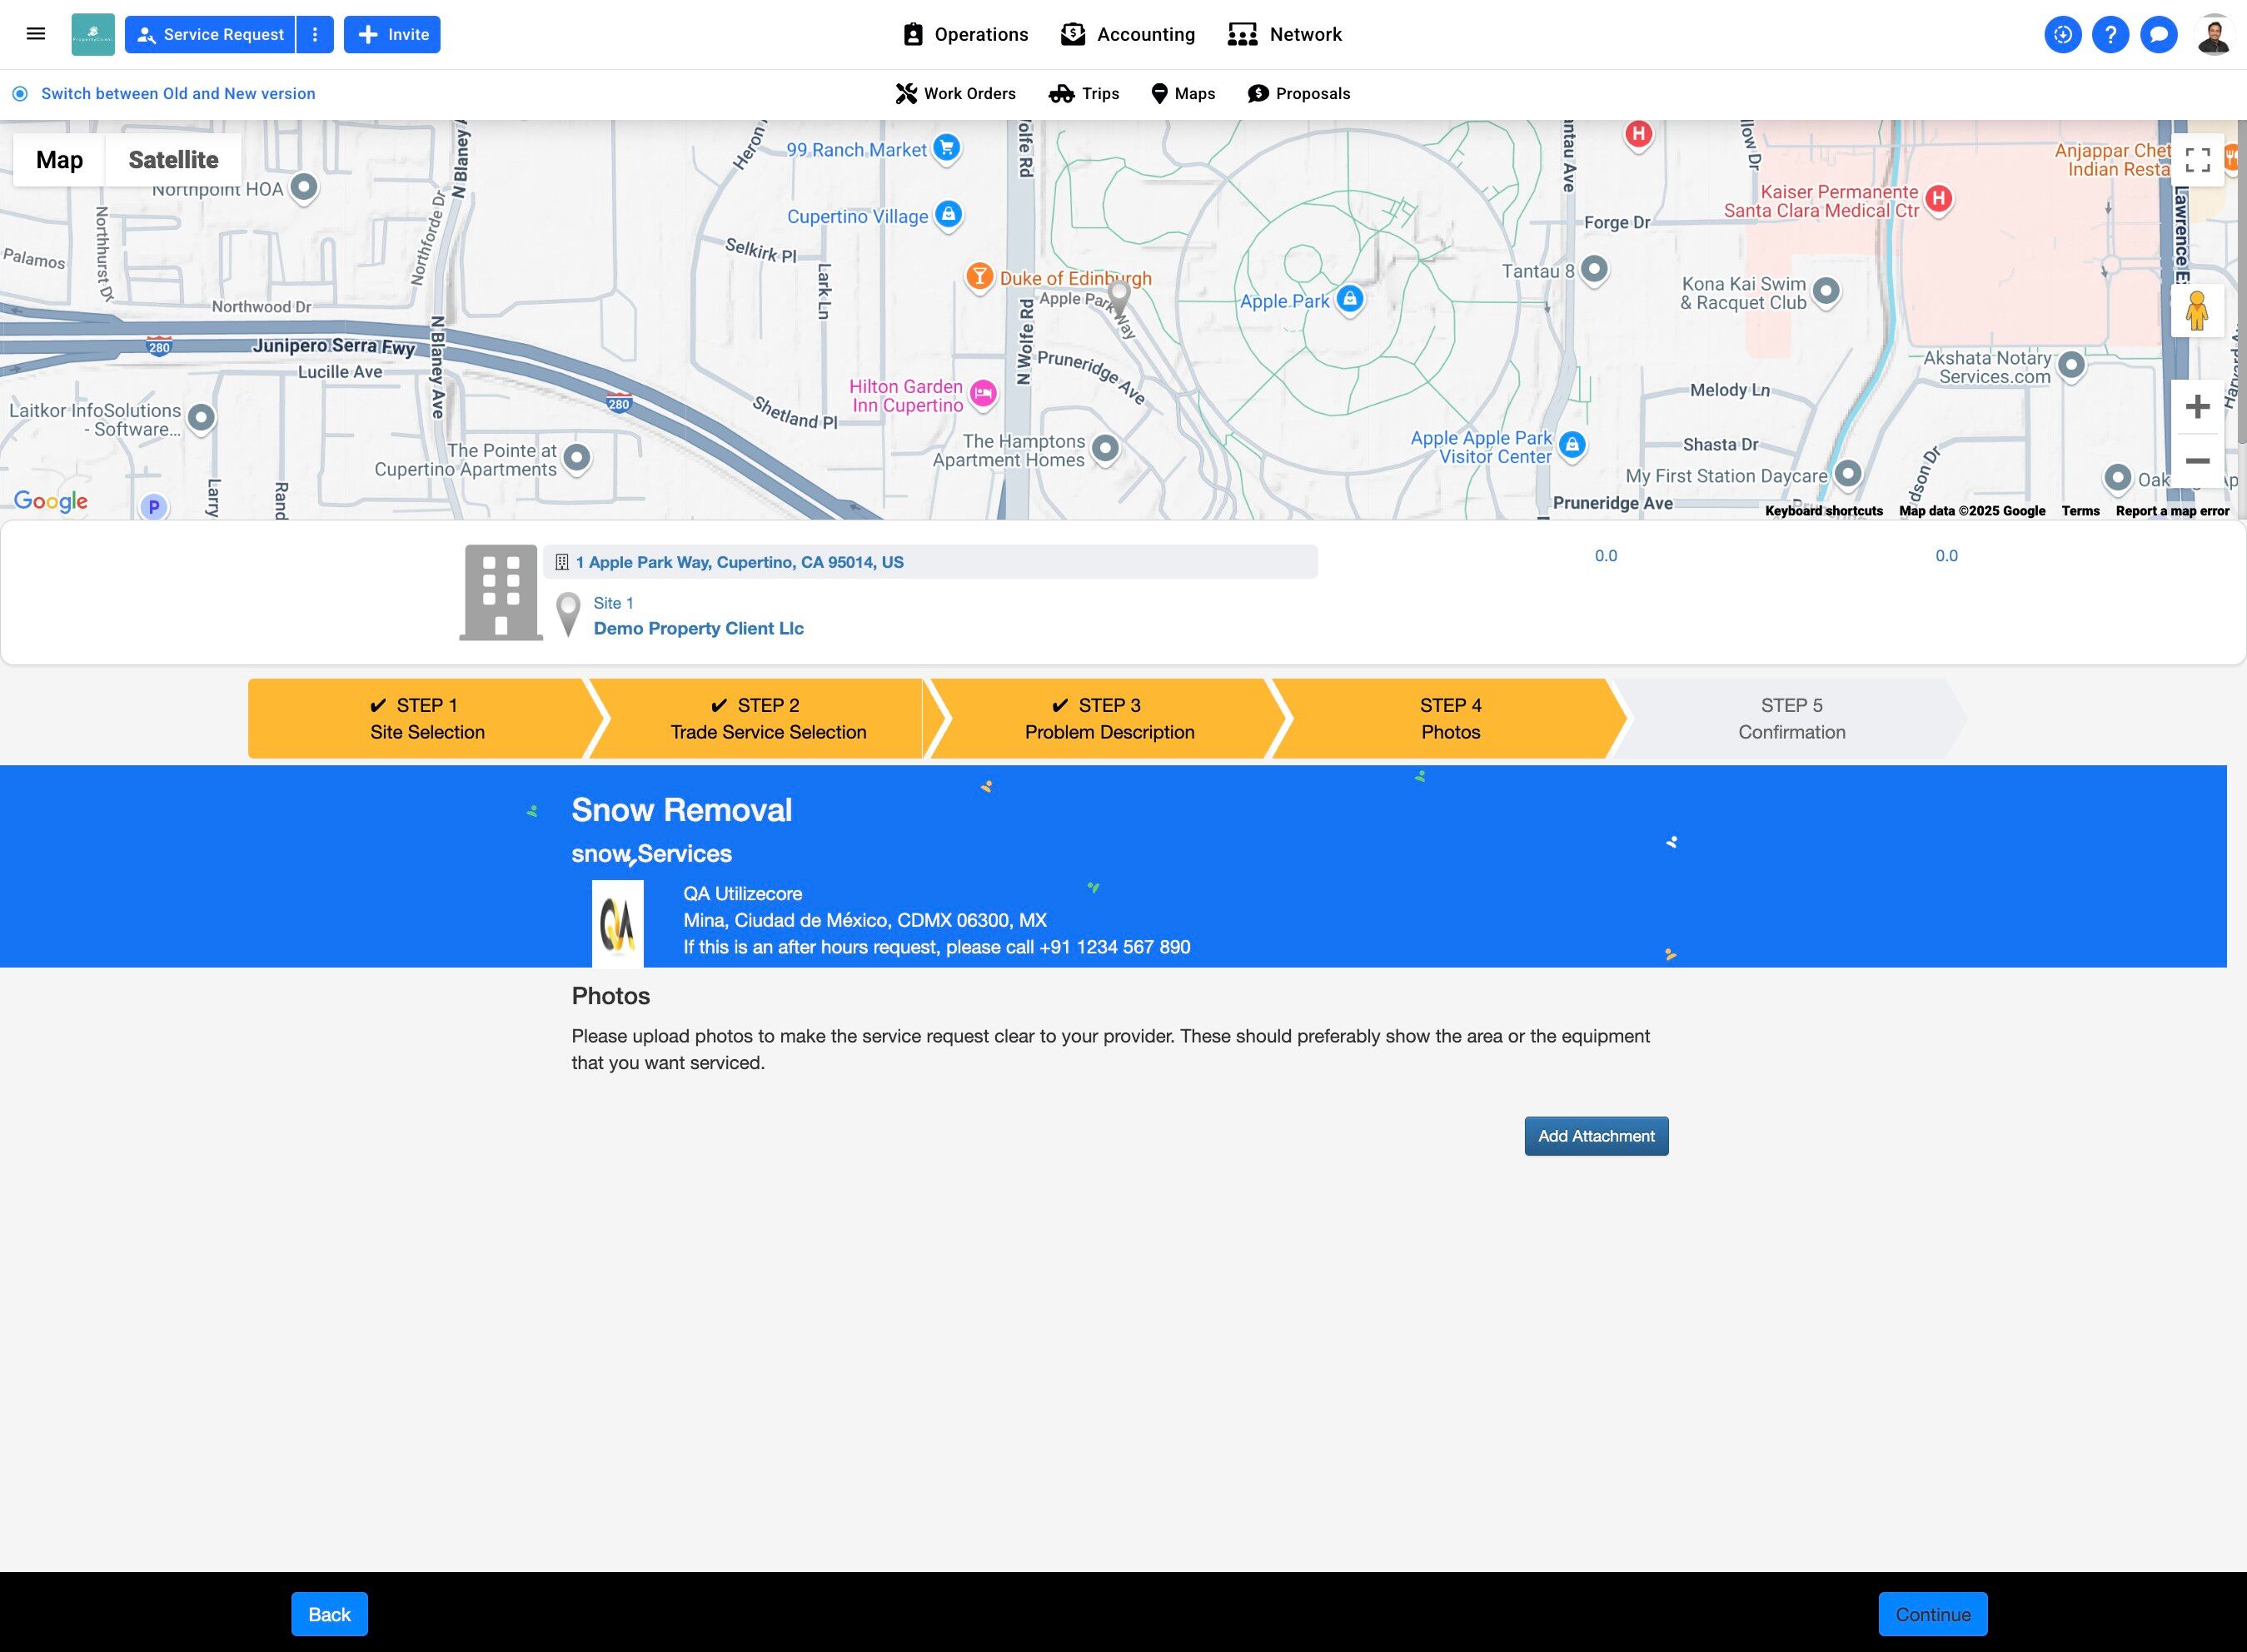Image resolution: width=2247 pixels, height=1652 pixels.
Task: Click the help question mark icon
Action: tap(2110, 35)
